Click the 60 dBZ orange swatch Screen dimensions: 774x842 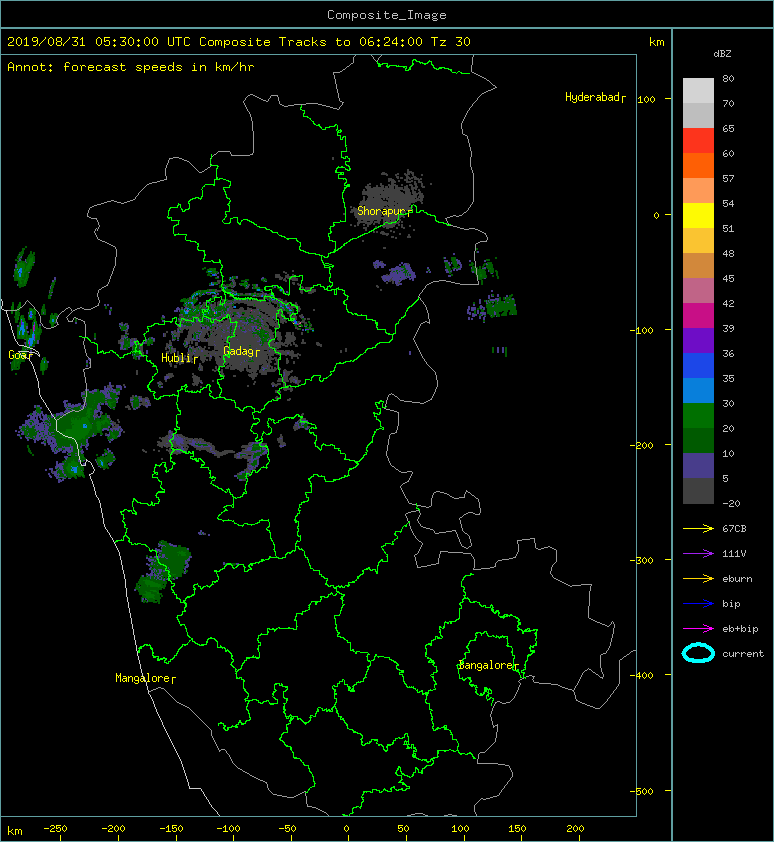pyautogui.click(x=698, y=165)
